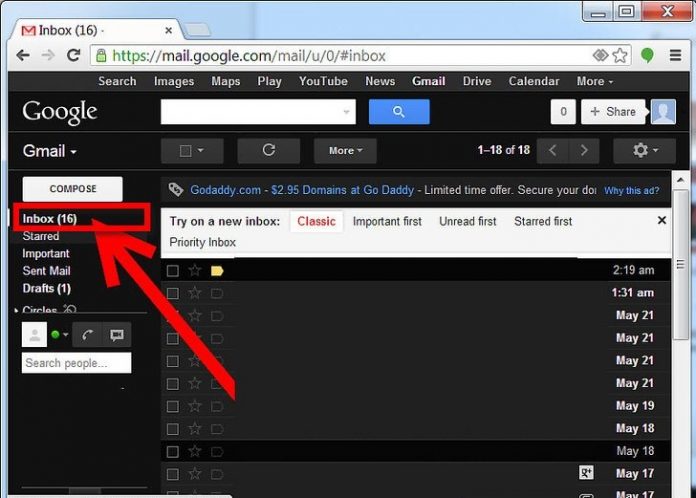The width and height of the screenshot is (696, 498).
Task: Check the box of the May 19 email
Action: [173, 406]
